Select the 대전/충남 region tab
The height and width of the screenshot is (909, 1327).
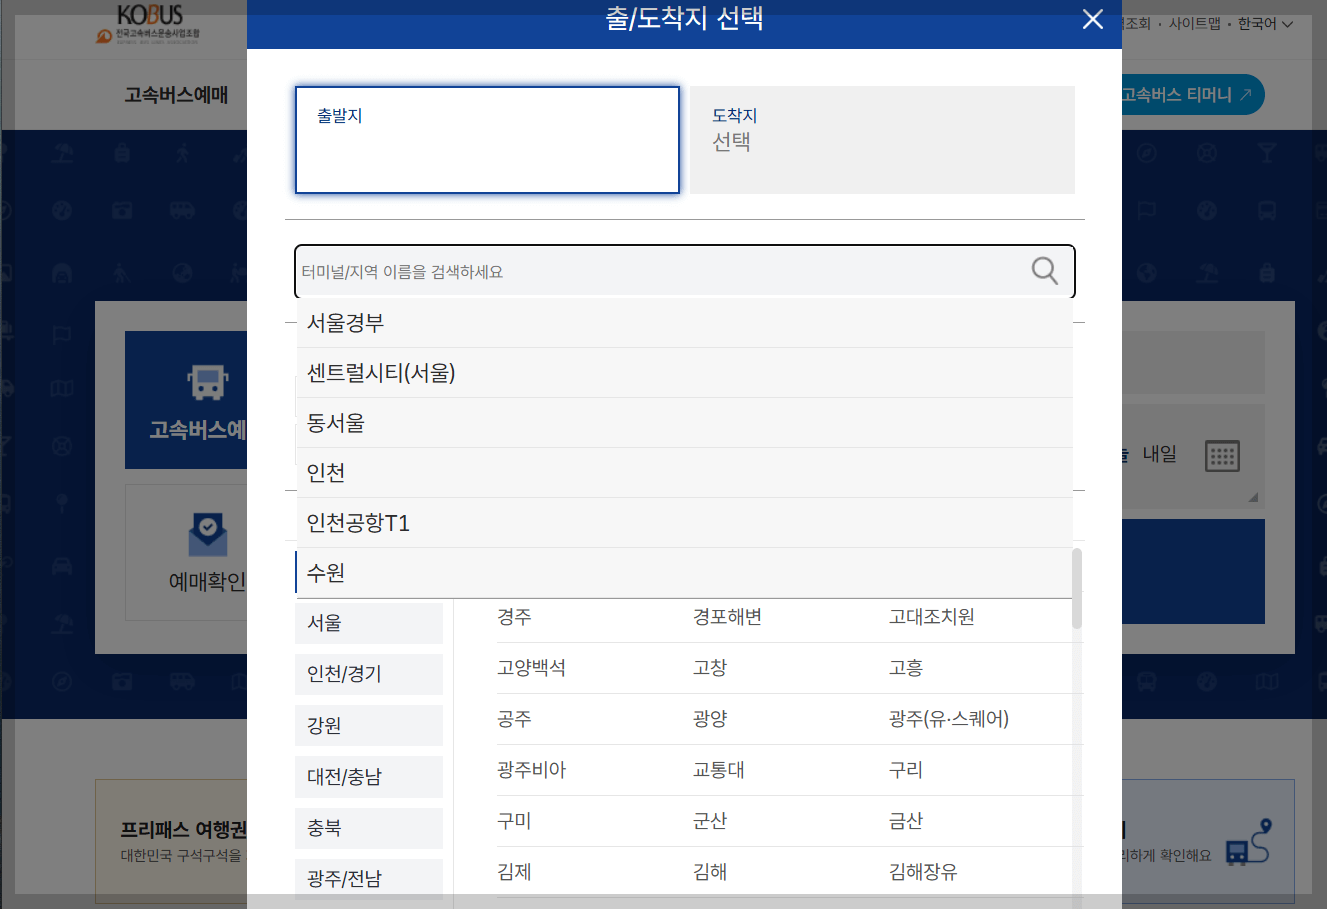pos(369,777)
